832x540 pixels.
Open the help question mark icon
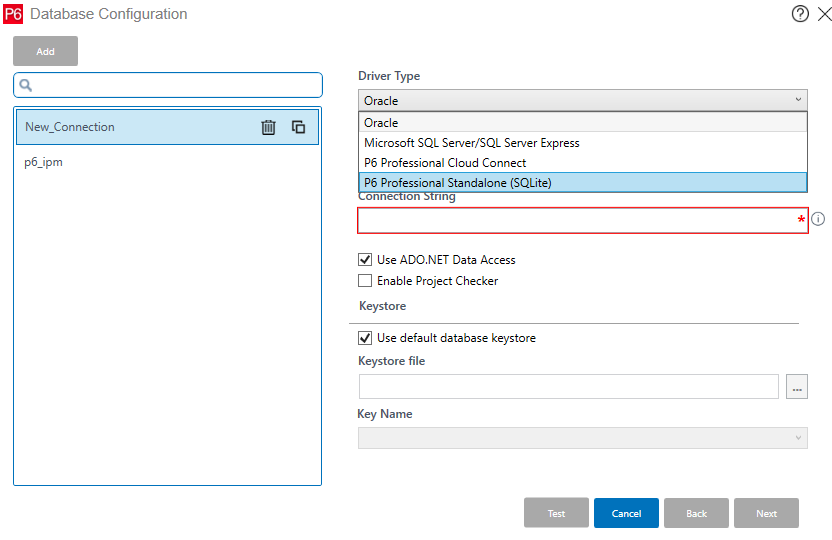799,14
